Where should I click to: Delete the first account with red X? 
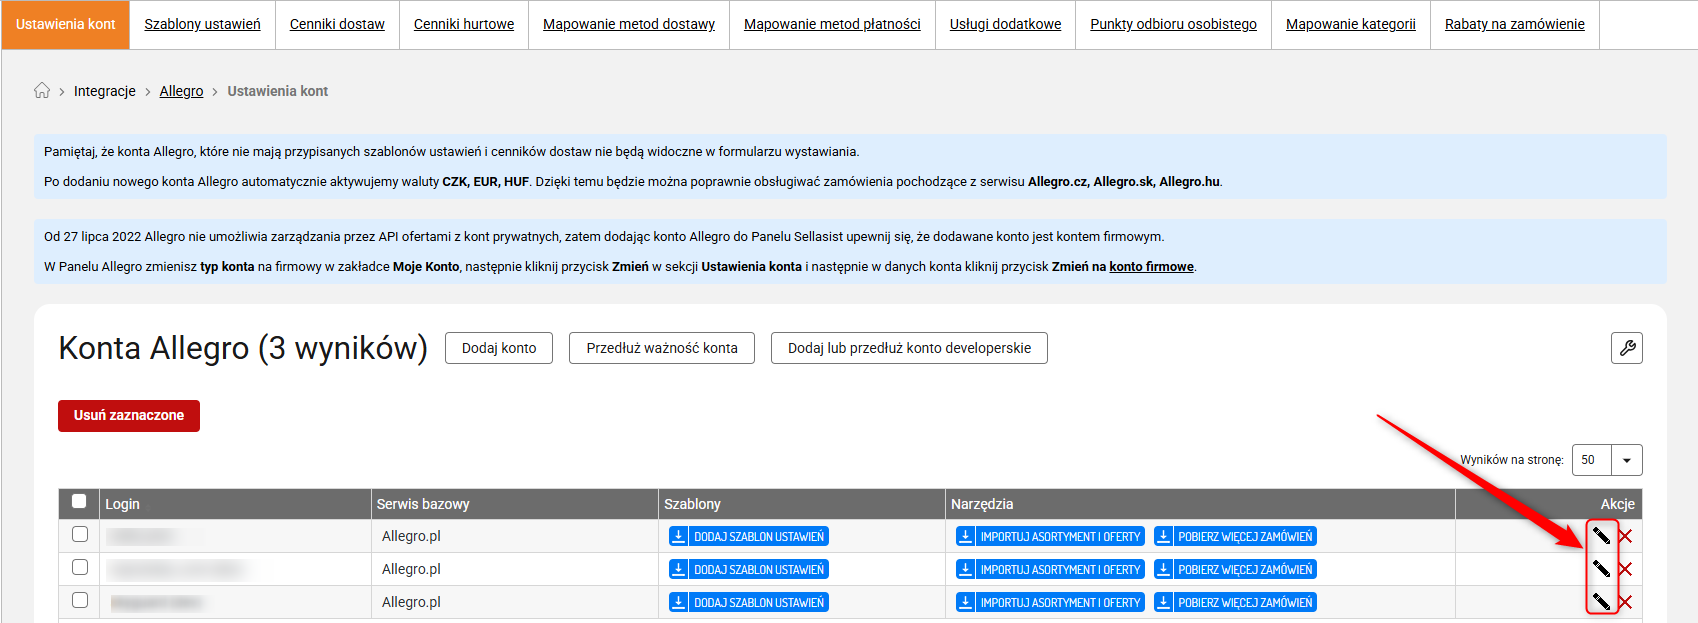(1625, 536)
